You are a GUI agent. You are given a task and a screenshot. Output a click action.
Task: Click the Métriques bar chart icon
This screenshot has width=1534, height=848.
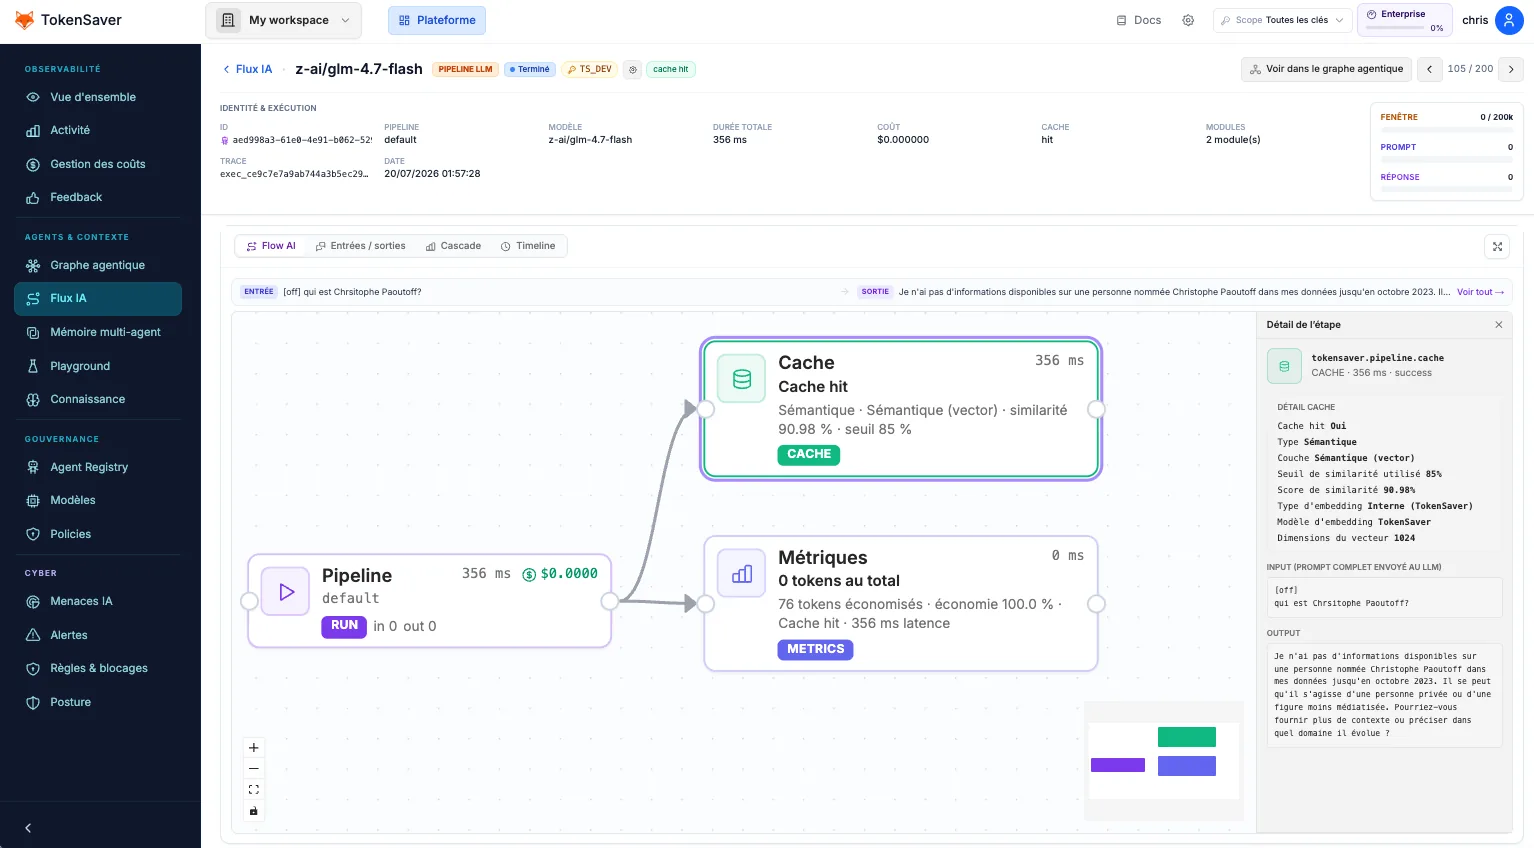(x=742, y=574)
